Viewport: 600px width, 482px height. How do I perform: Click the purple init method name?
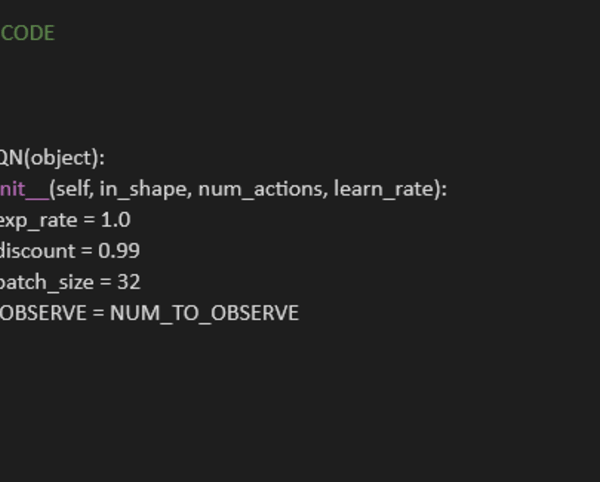pyautogui.click(x=22, y=189)
